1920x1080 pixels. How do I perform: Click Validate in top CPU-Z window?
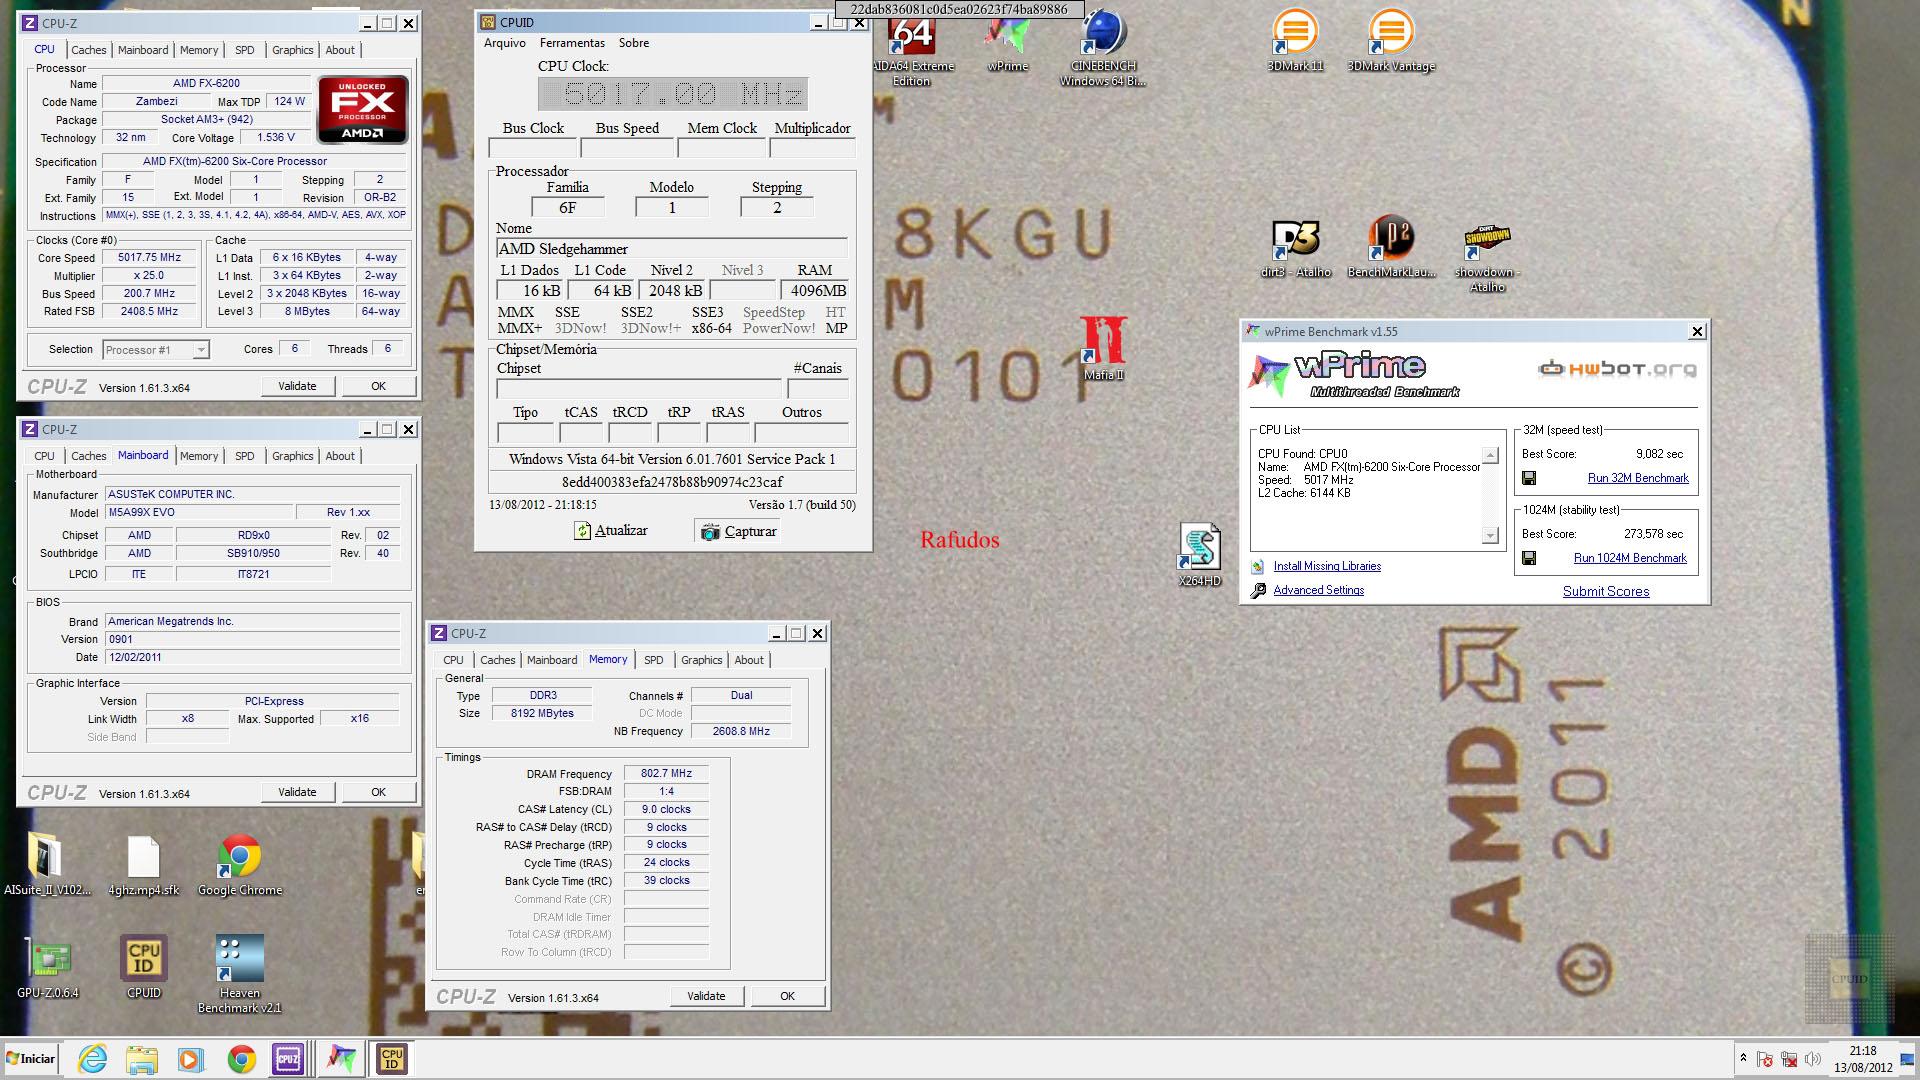click(x=297, y=386)
